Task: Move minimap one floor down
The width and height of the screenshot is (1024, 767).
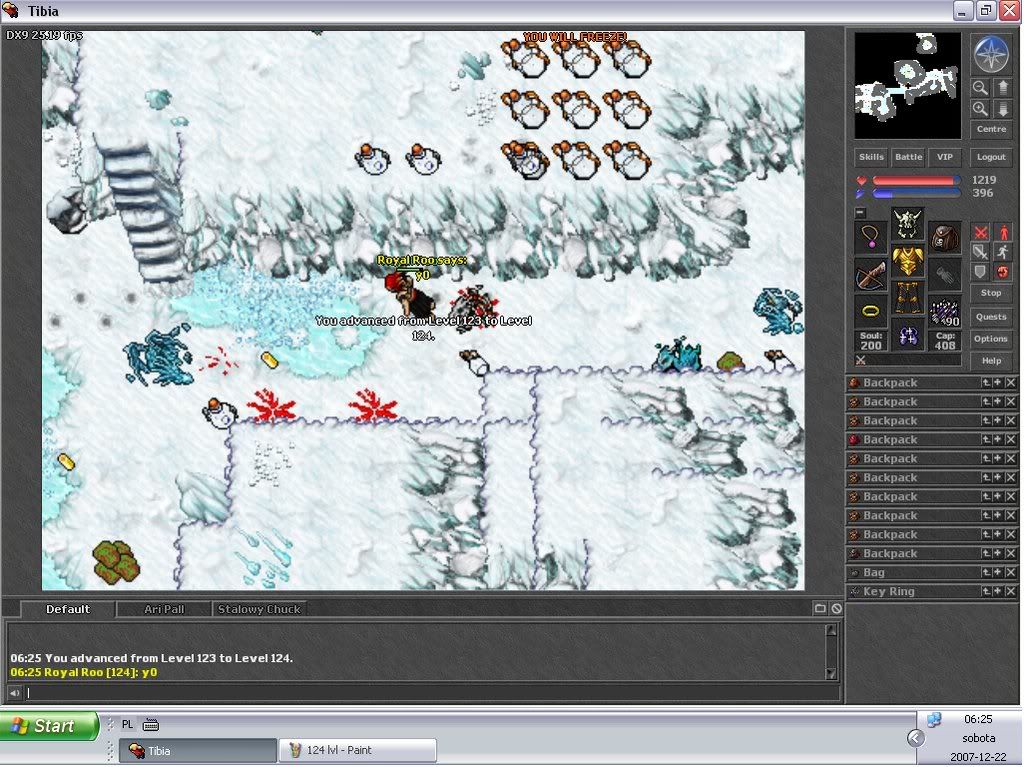Action: click(1002, 108)
